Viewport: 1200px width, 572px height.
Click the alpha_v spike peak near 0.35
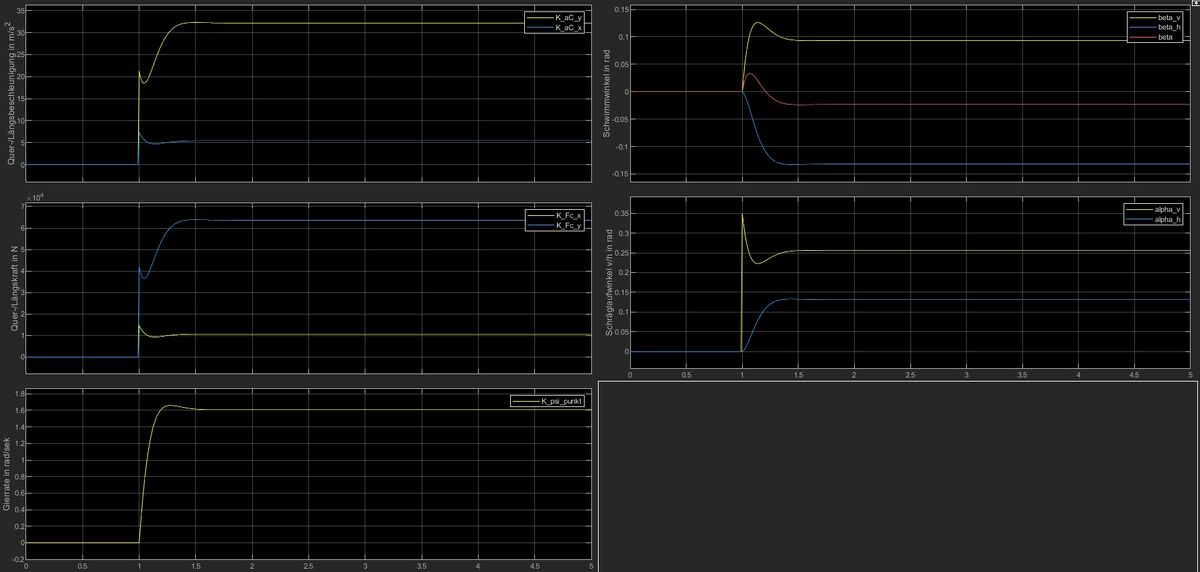(x=742, y=214)
